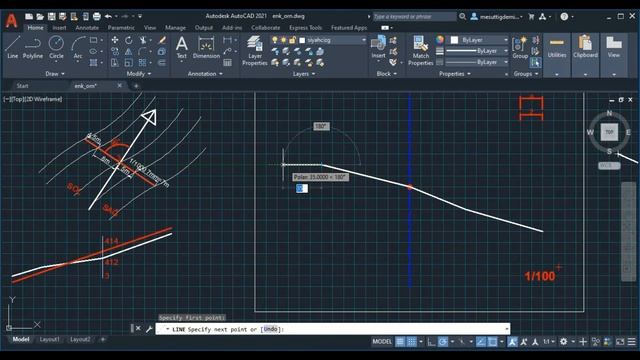Image resolution: width=640 pixels, height=360 pixels.
Task: Toggle annotation objects visibility in status bar
Action: pos(512,342)
